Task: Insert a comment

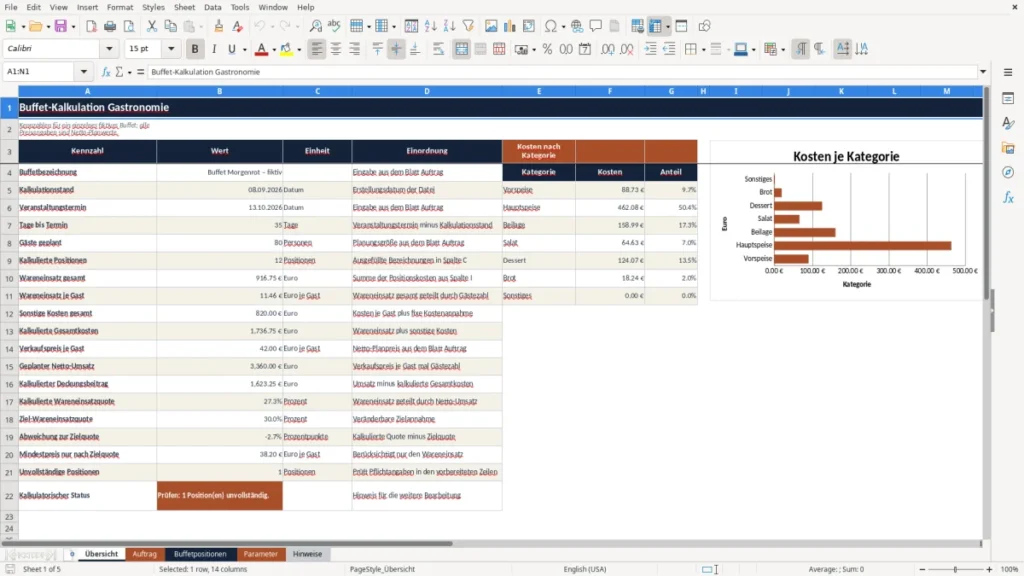Action: 596,26
